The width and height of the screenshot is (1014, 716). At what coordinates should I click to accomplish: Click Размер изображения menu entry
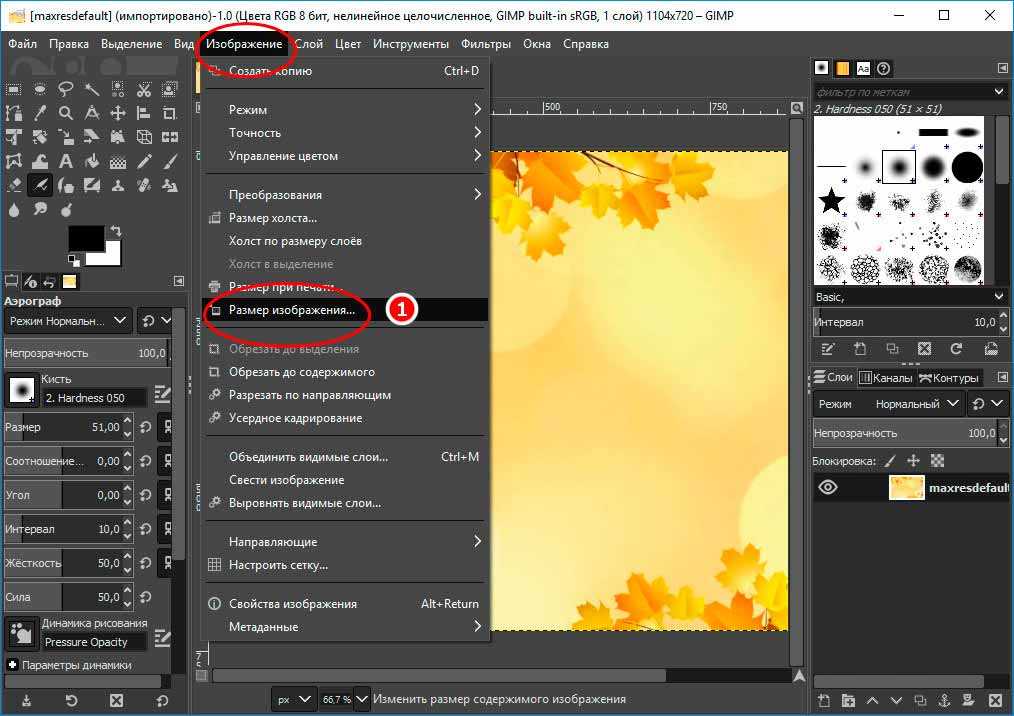click(291, 310)
